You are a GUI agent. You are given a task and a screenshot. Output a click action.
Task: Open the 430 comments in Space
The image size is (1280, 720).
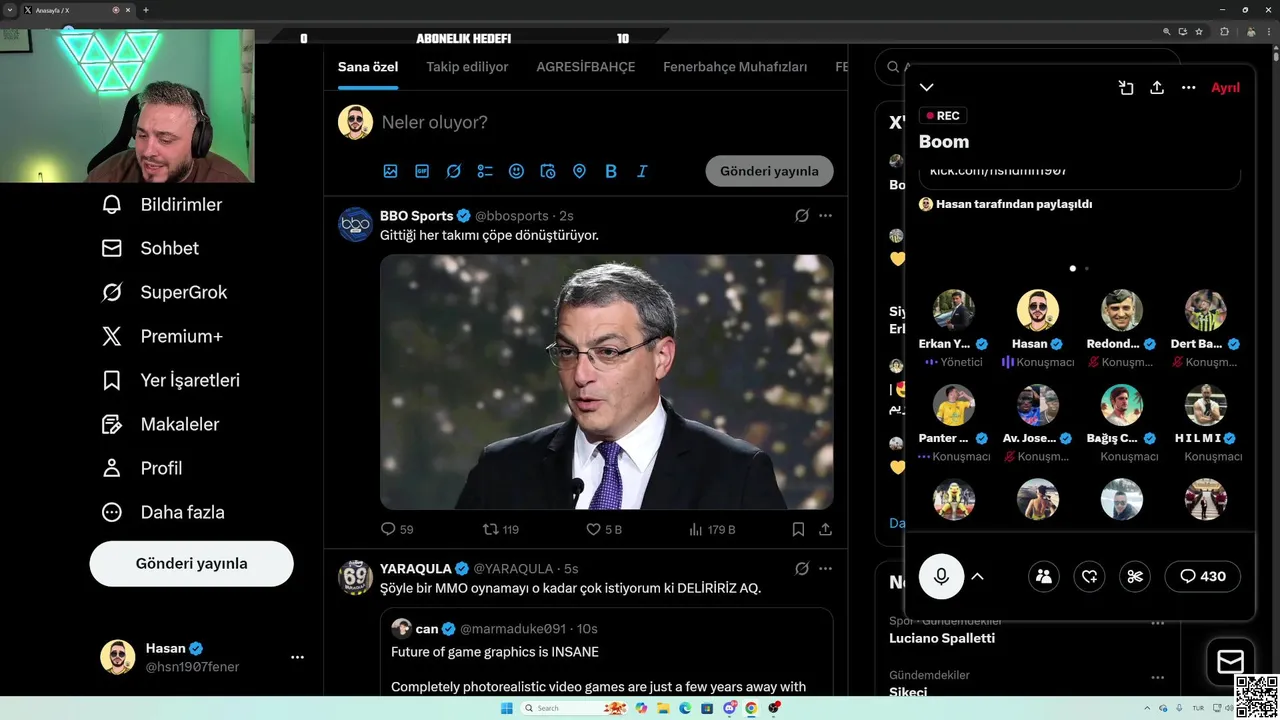pos(1203,576)
